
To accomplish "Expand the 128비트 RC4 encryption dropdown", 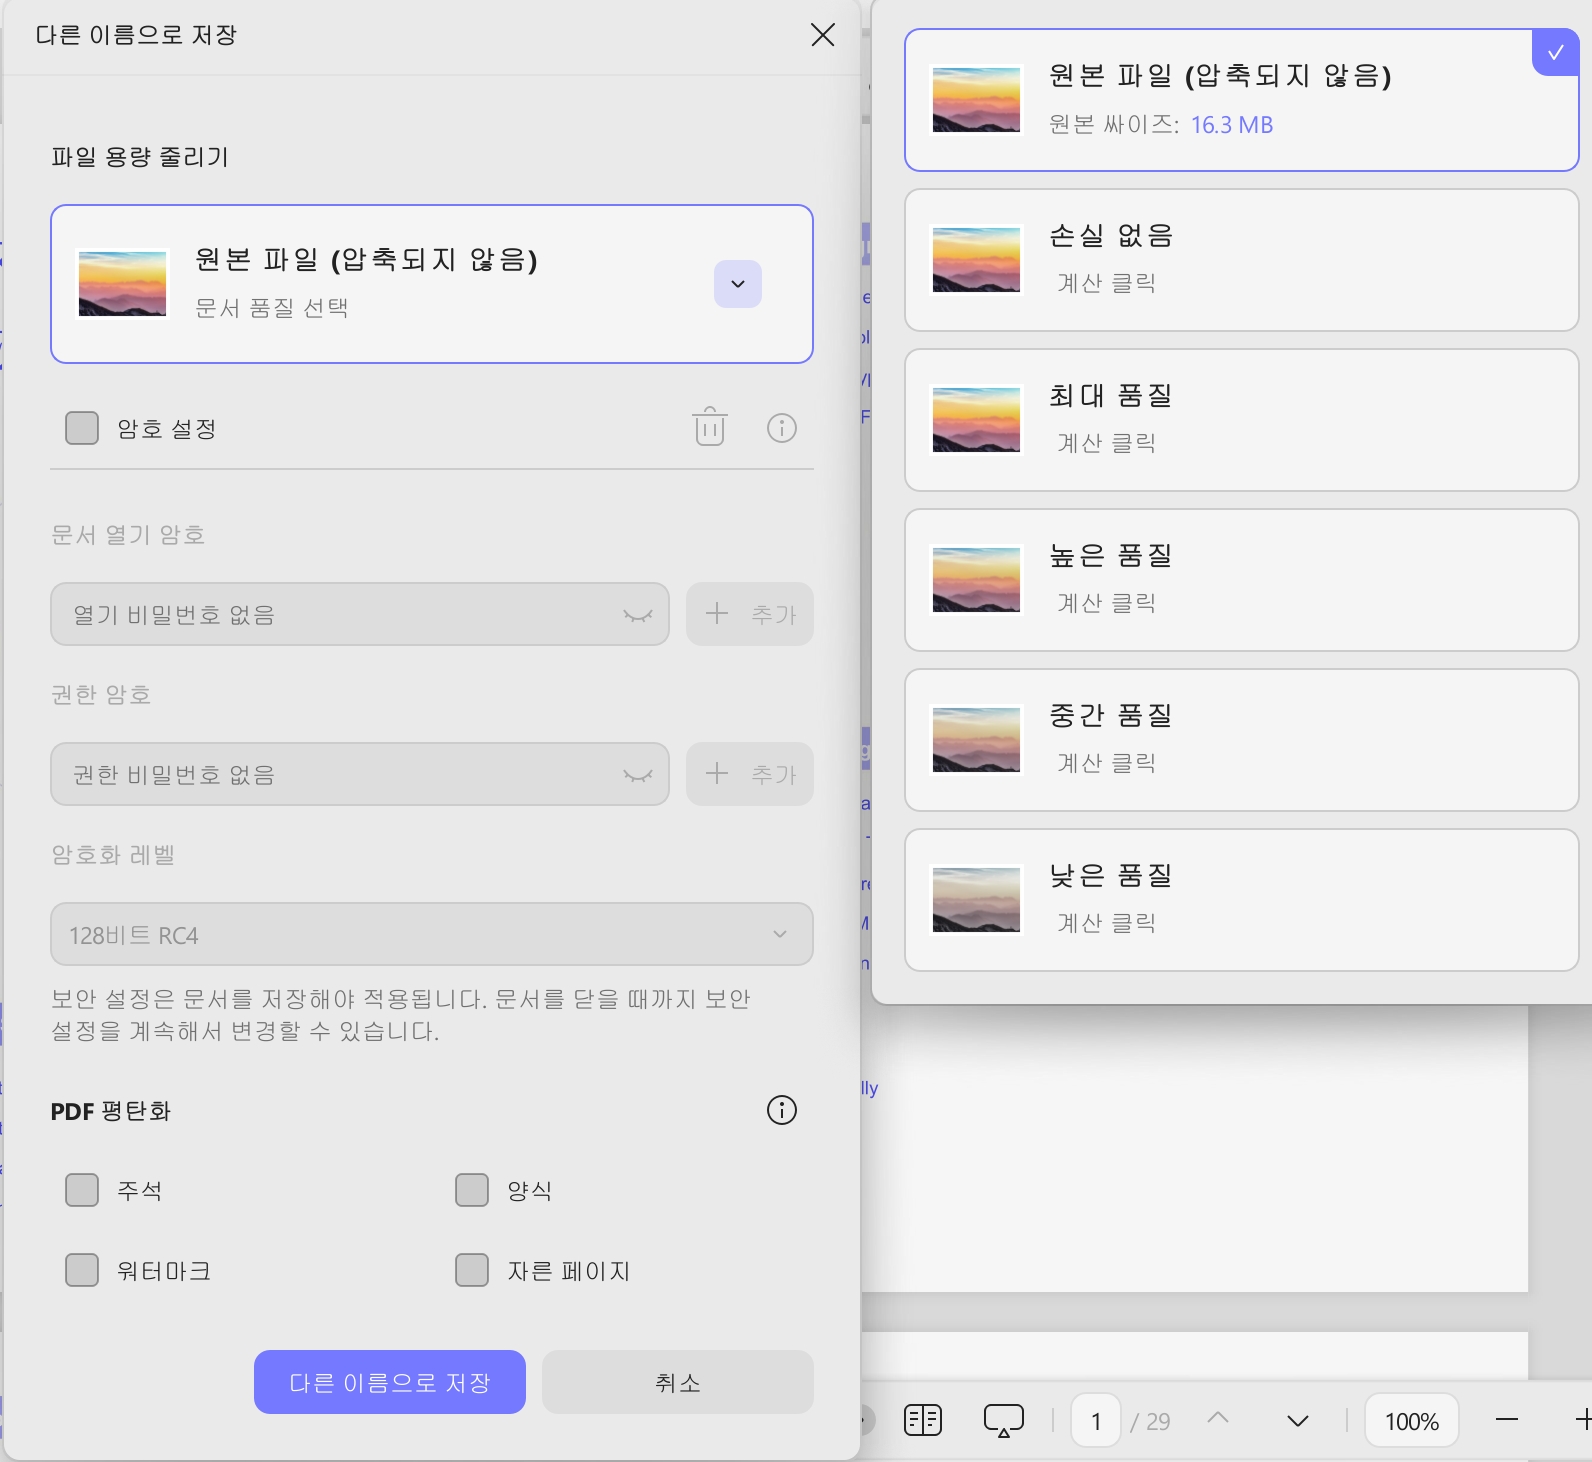I will tap(432, 934).
